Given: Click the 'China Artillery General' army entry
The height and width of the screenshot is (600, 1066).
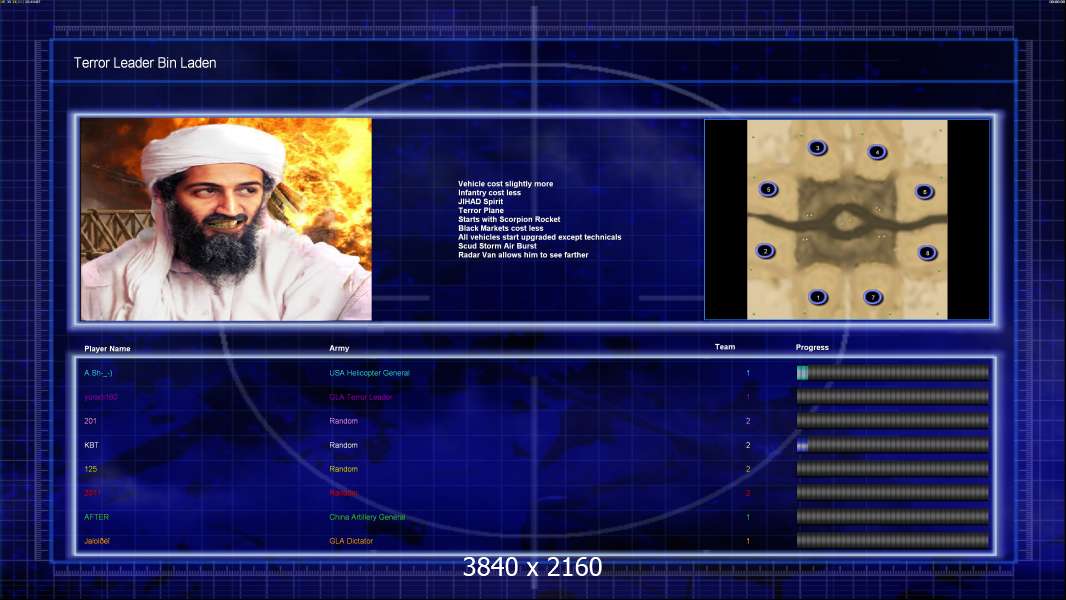Looking at the screenshot, I should click(x=367, y=517).
